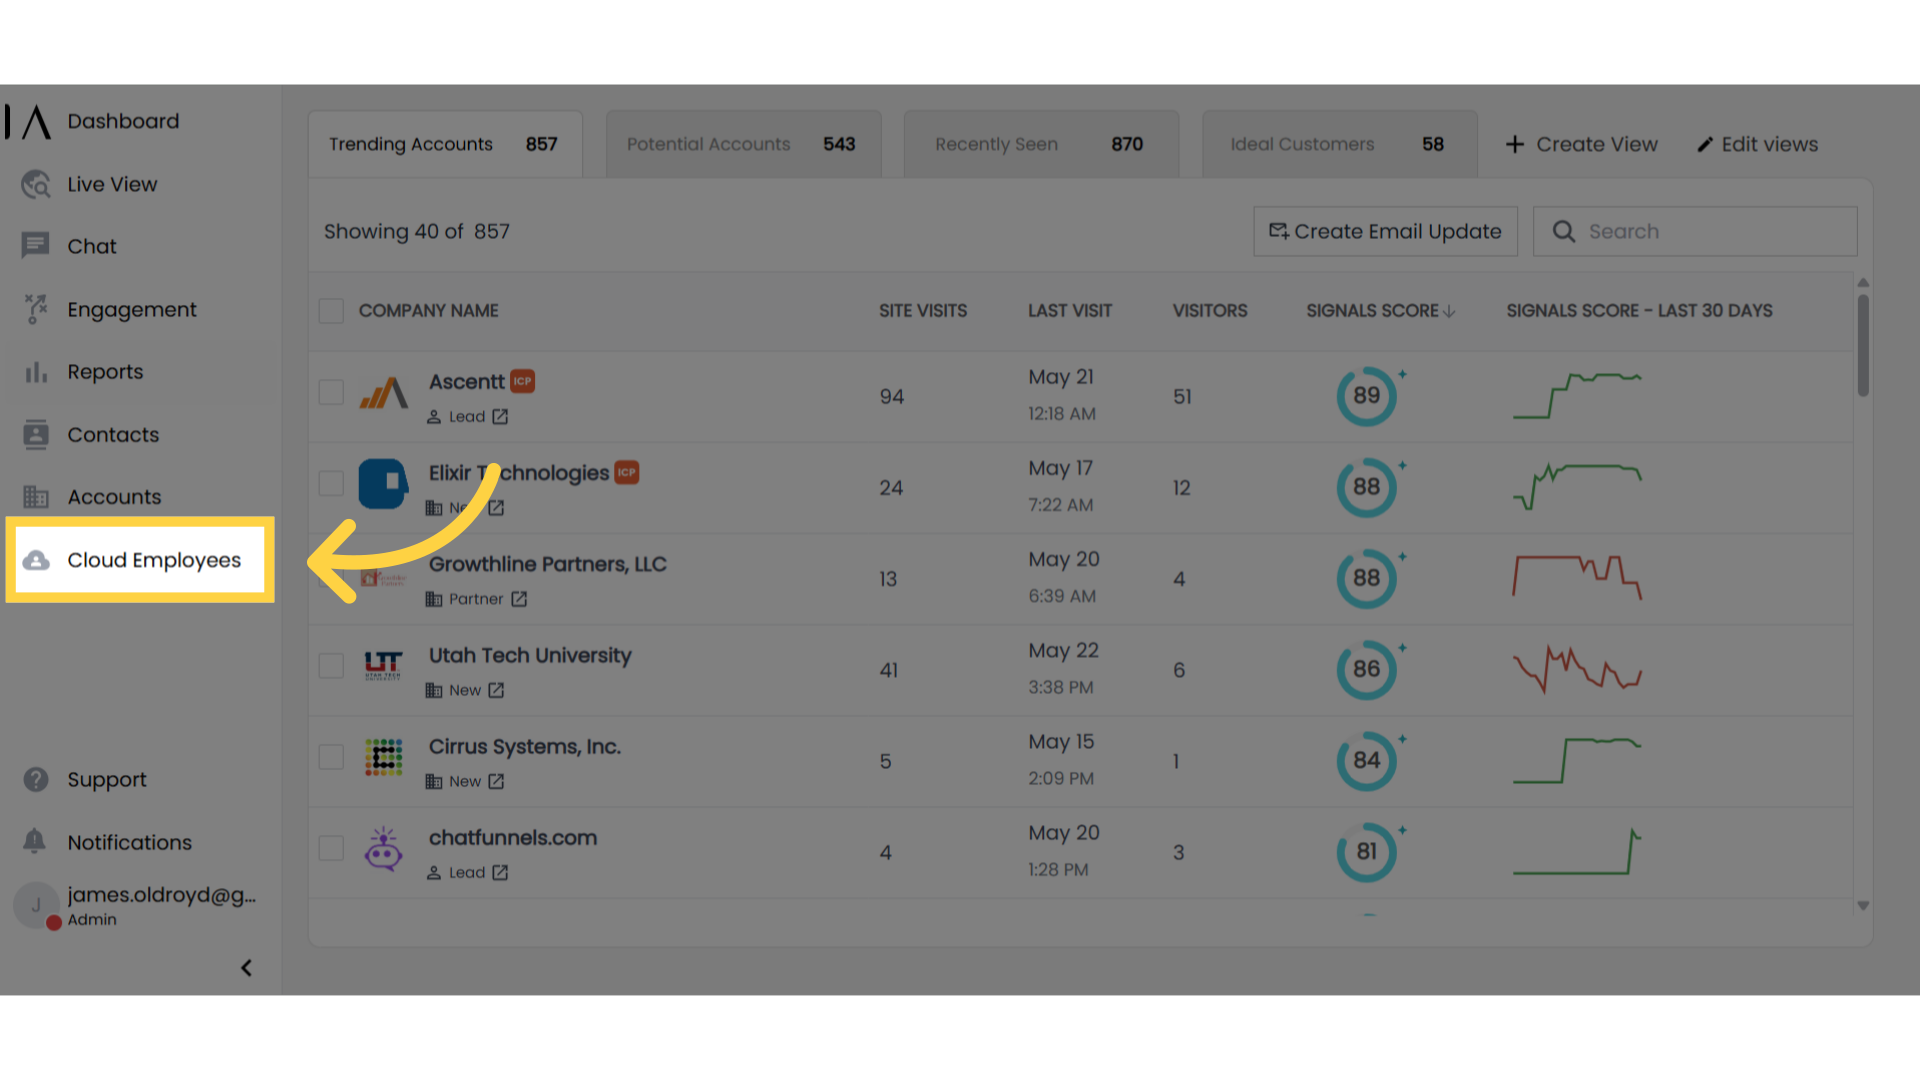Click the Create Email Update button
The width and height of the screenshot is (1920, 1080).
click(1385, 231)
